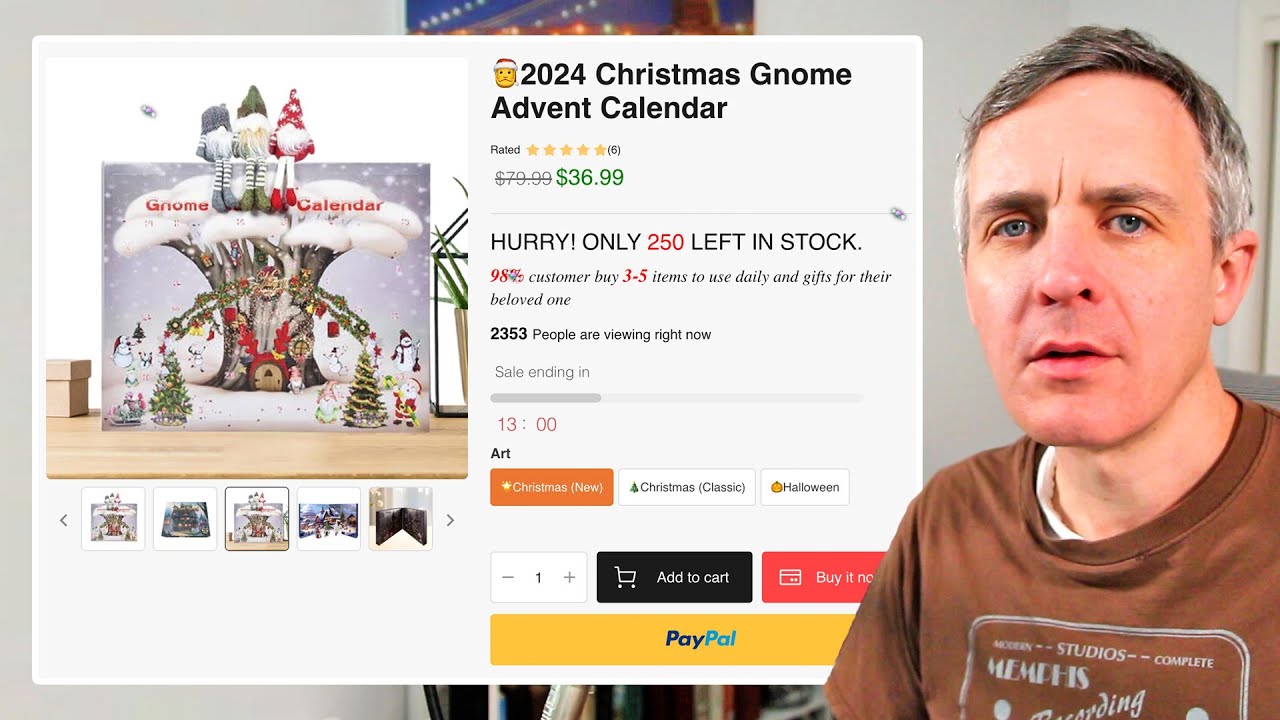Click the quantity input field
This screenshot has height=720, width=1280.
(538, 577)
